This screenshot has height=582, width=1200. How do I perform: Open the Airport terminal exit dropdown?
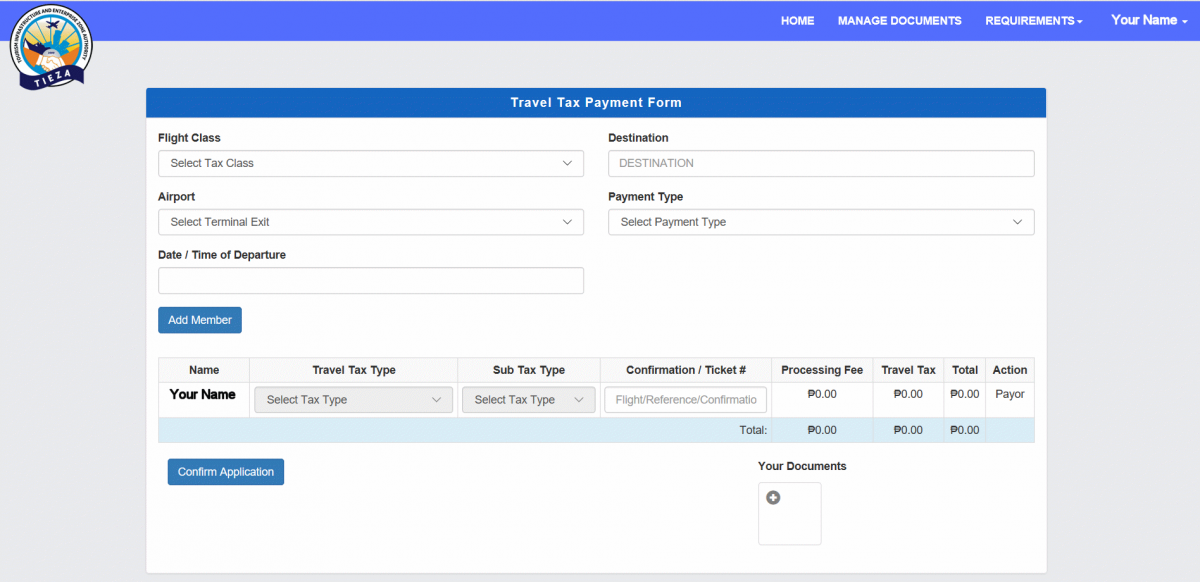370,222
